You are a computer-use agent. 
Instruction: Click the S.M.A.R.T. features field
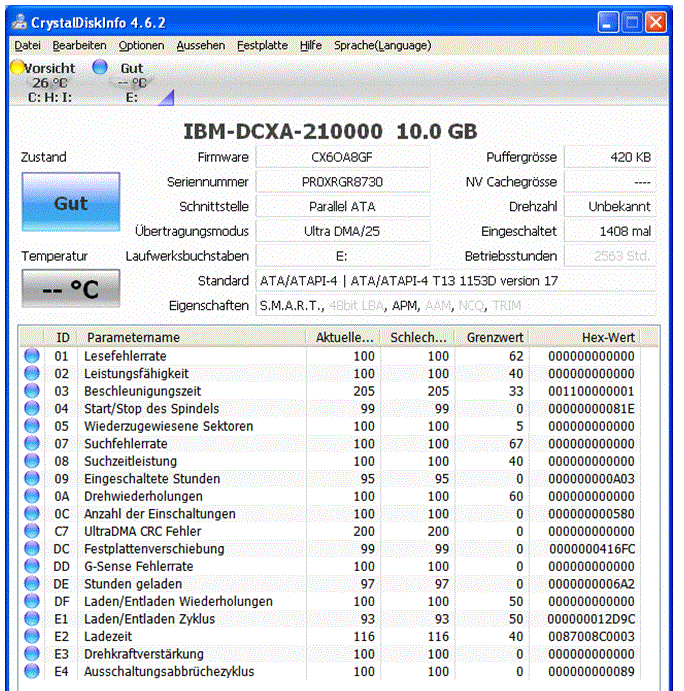[x=456, y=305]
